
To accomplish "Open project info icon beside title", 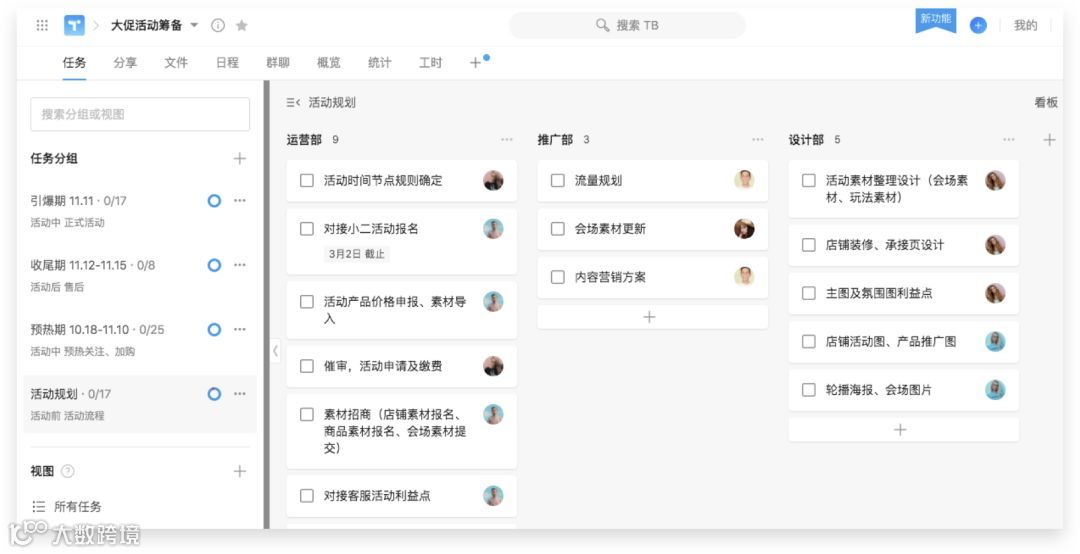I will coord(218,25).
